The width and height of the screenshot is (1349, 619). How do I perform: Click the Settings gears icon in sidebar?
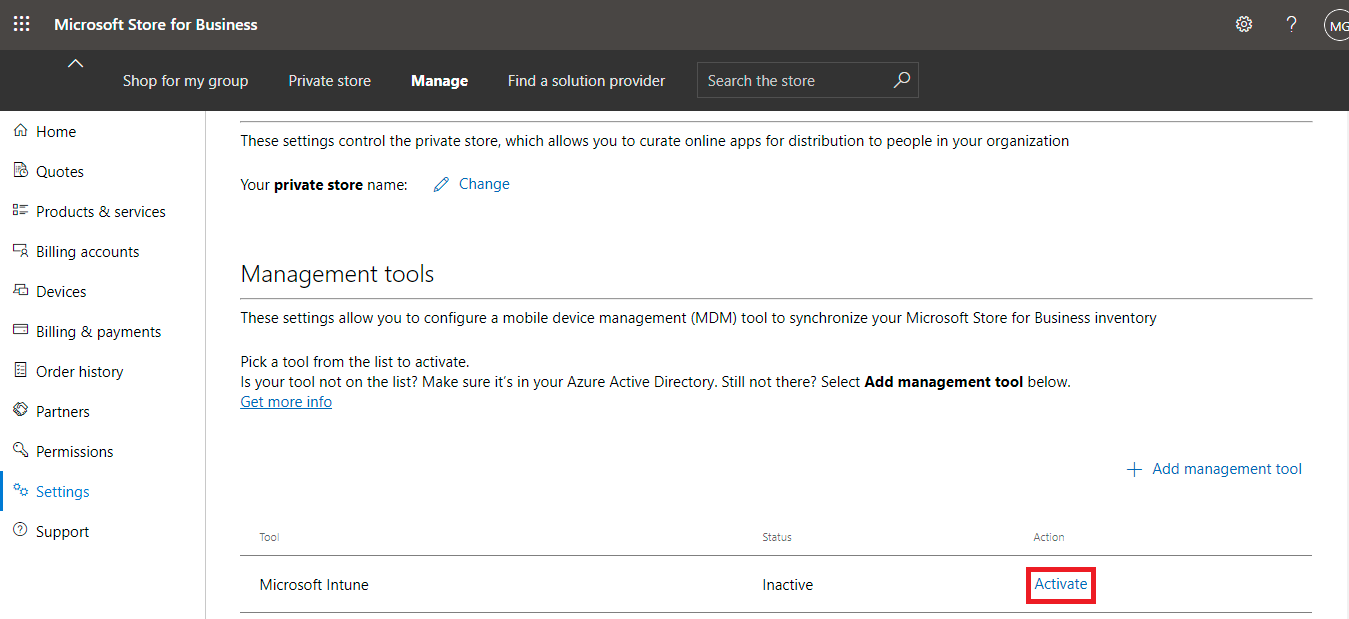tap(20, 491)
